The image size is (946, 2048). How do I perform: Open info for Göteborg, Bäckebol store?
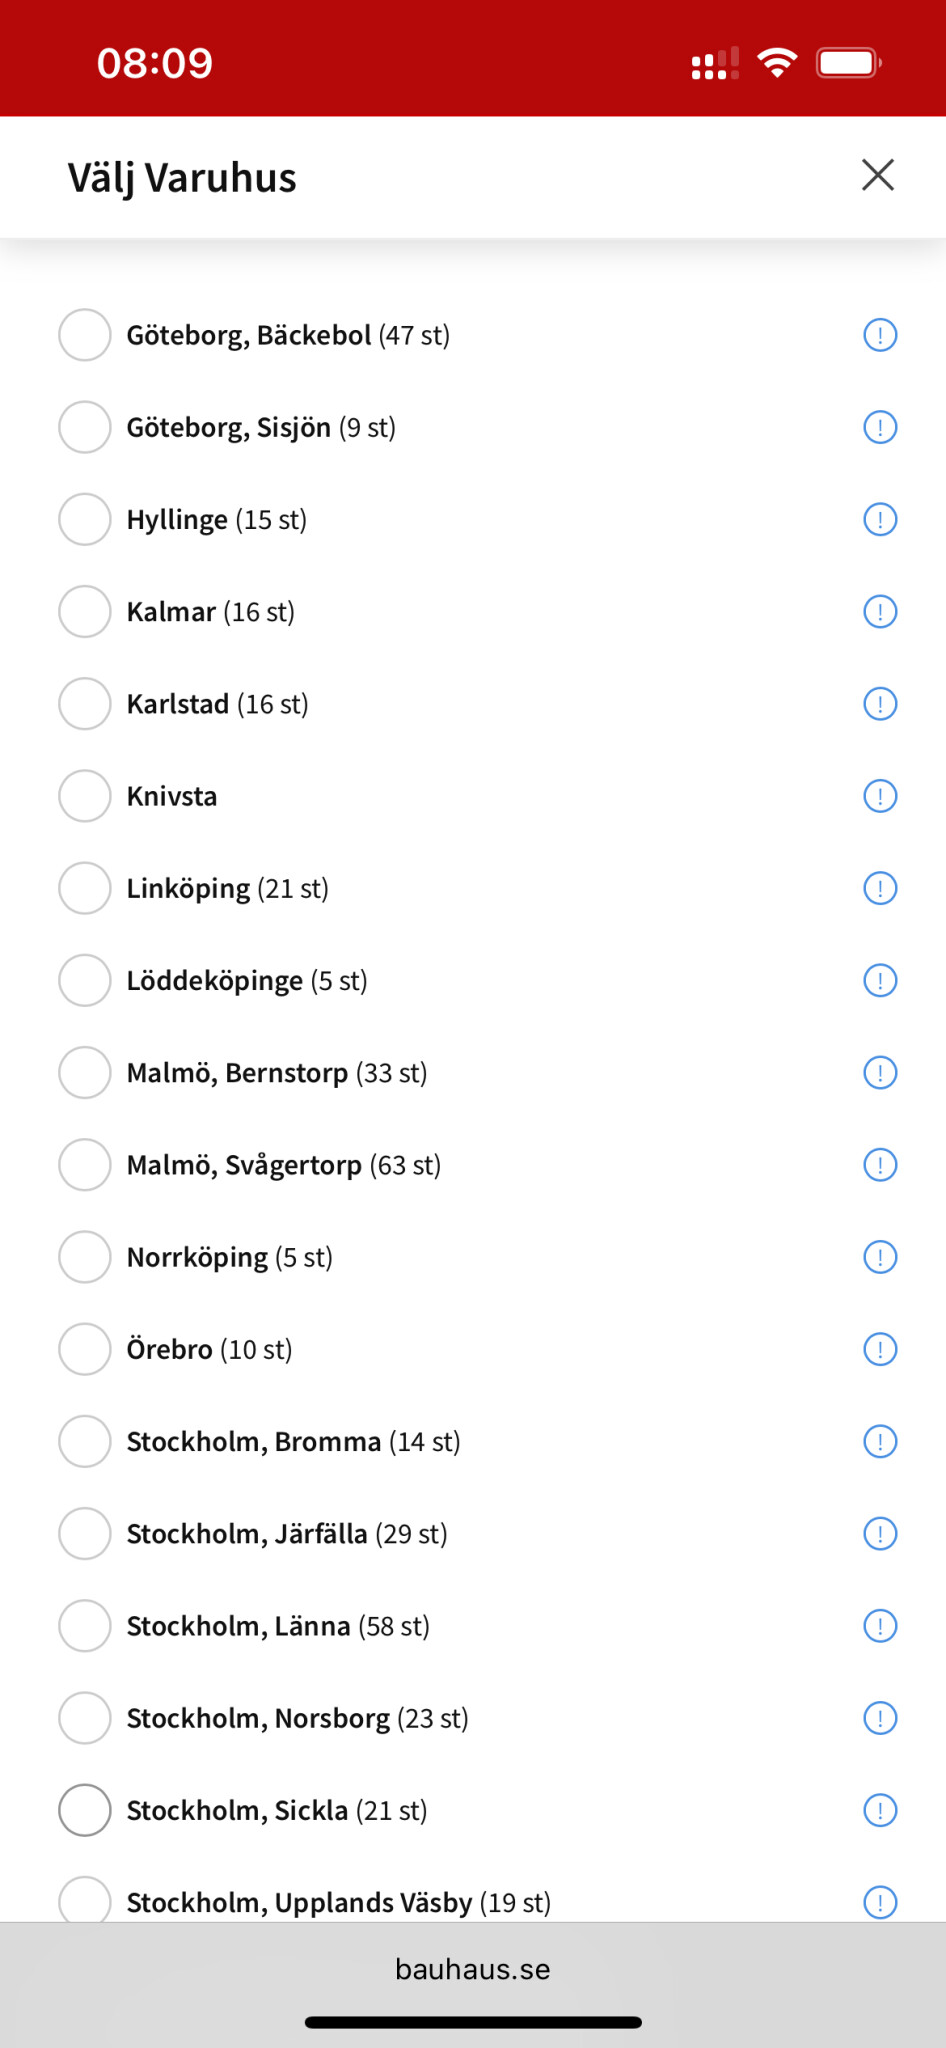coord(879,335)
